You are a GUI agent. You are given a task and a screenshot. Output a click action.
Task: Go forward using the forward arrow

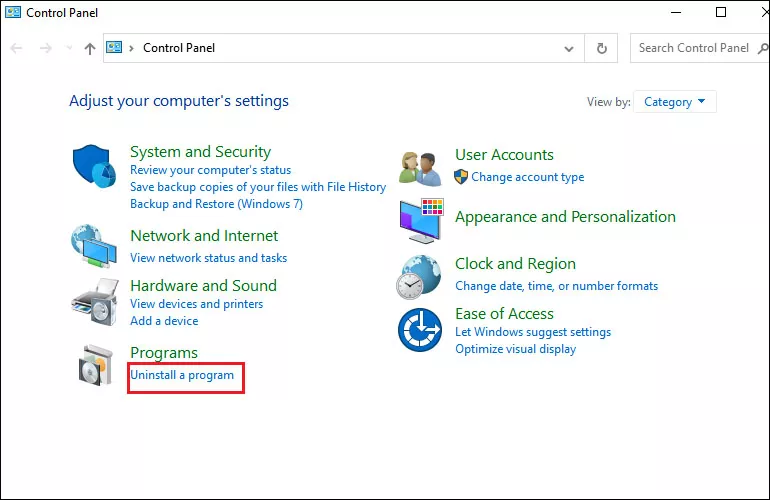point(46,48)
